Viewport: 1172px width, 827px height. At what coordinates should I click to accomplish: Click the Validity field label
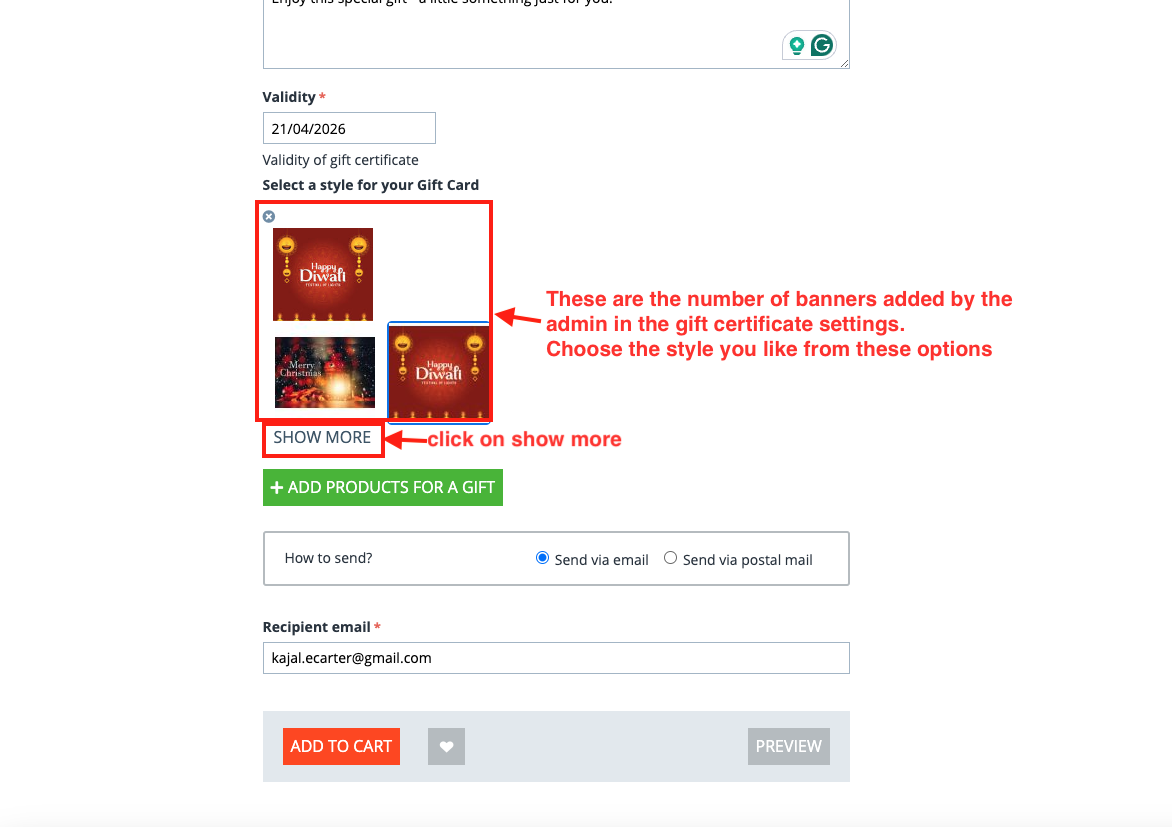click(x=289, y=97)
